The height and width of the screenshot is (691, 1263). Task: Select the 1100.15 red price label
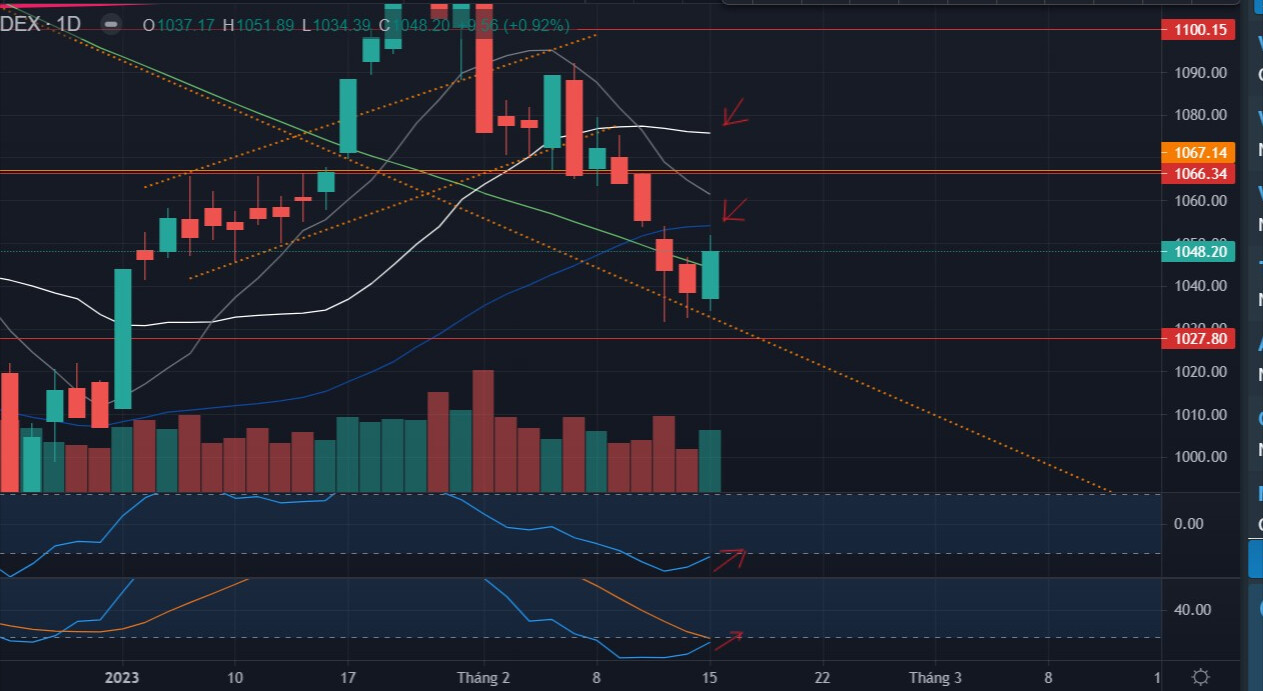pos(1197,30)
